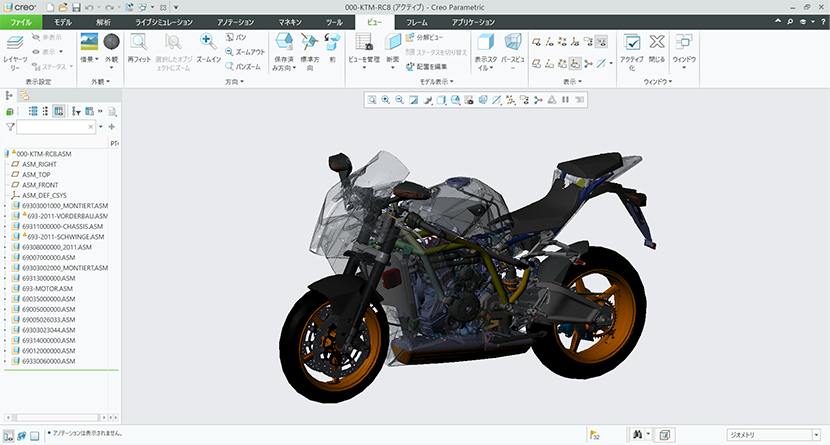Open the ファイル (File) menu
This screenshot has width=830, height=445.
21,22
